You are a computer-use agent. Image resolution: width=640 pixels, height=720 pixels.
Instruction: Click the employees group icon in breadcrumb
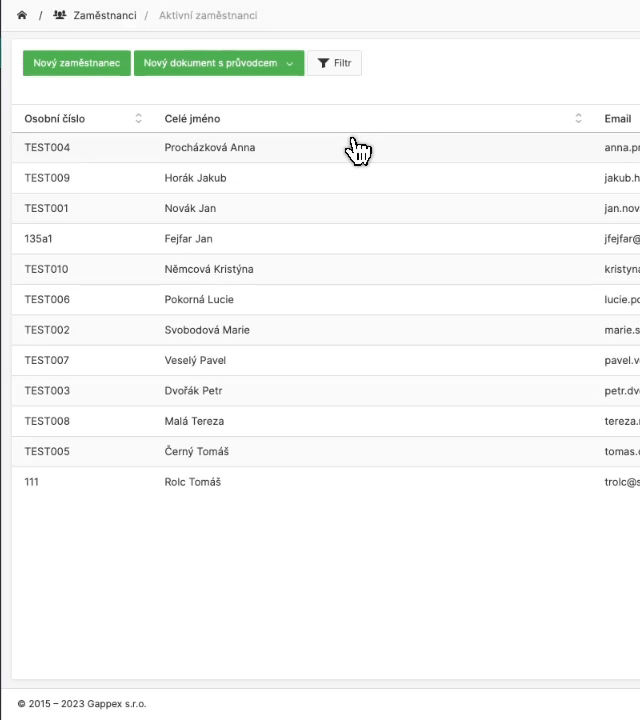[60, 16]
